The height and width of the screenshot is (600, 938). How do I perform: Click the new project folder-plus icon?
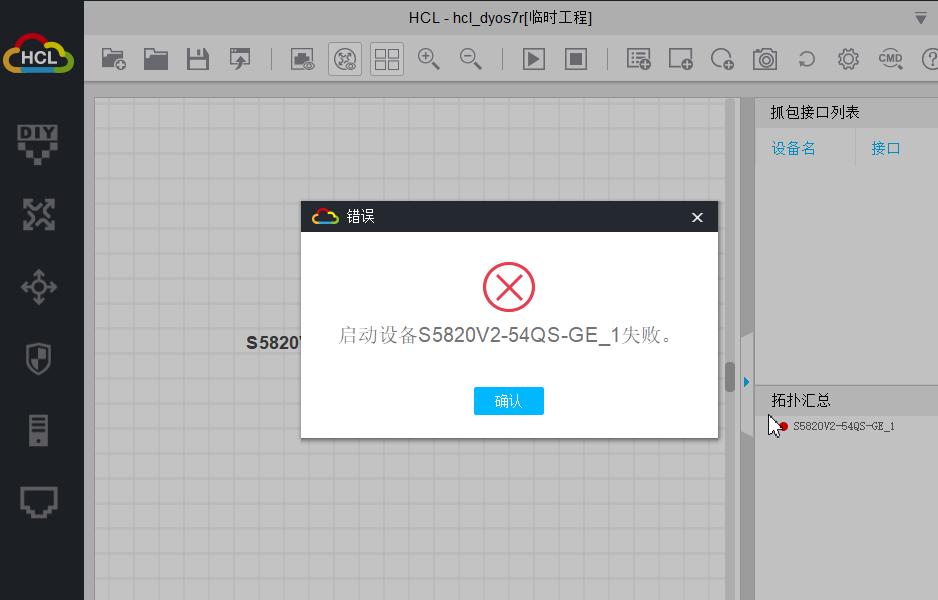(114, 59)
